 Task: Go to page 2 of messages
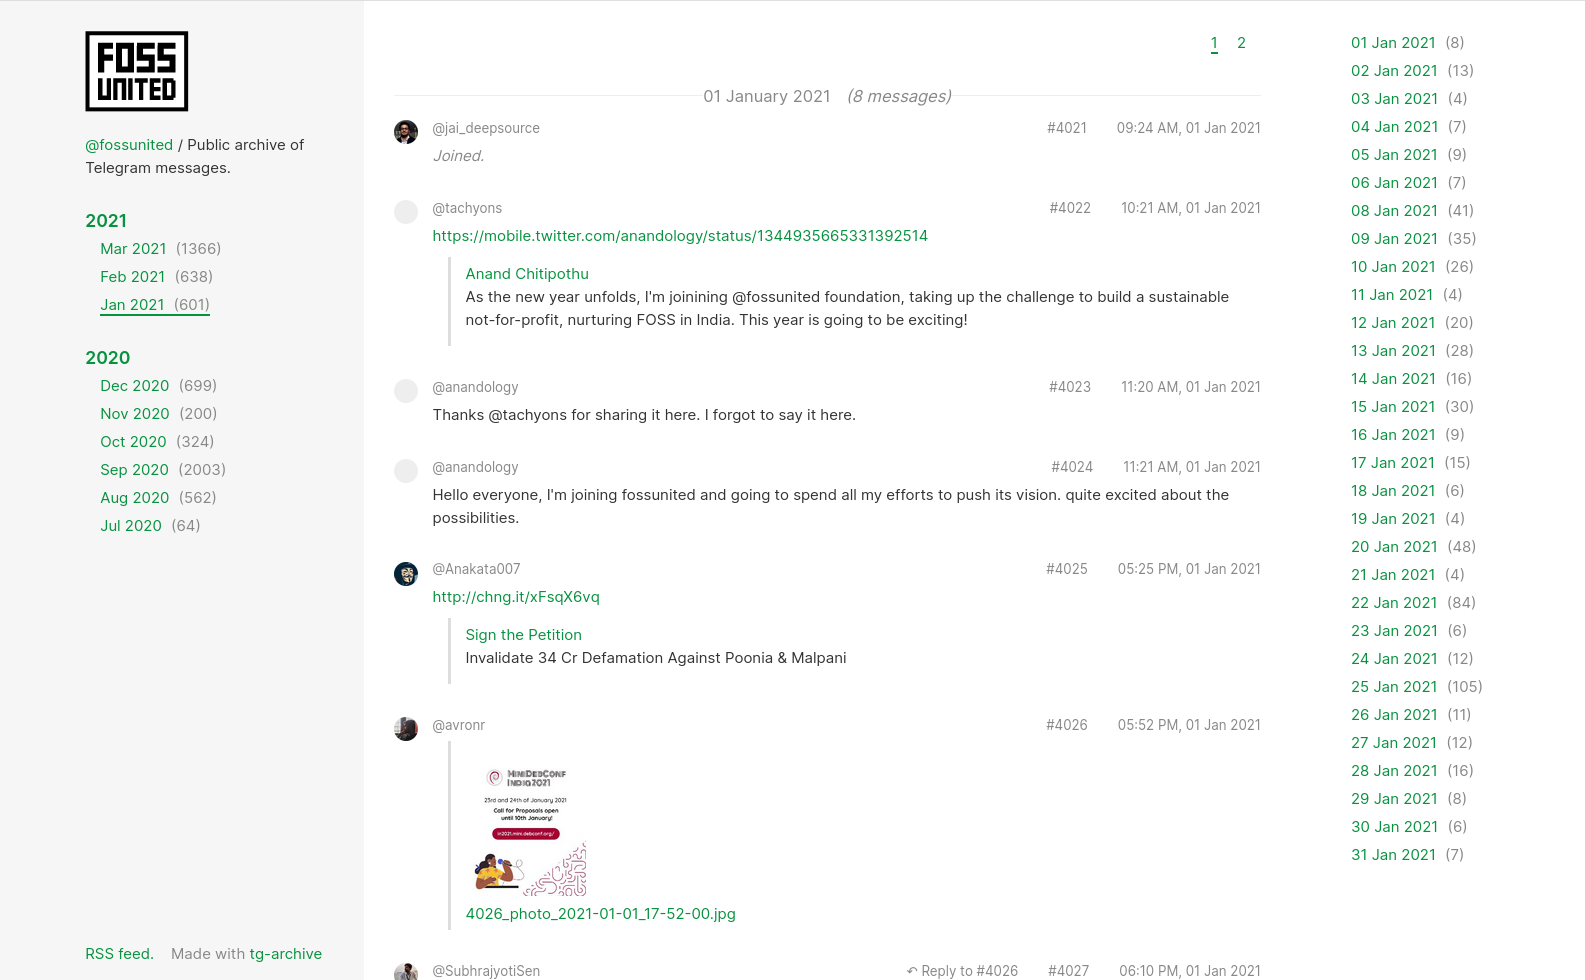point(1241,43)
